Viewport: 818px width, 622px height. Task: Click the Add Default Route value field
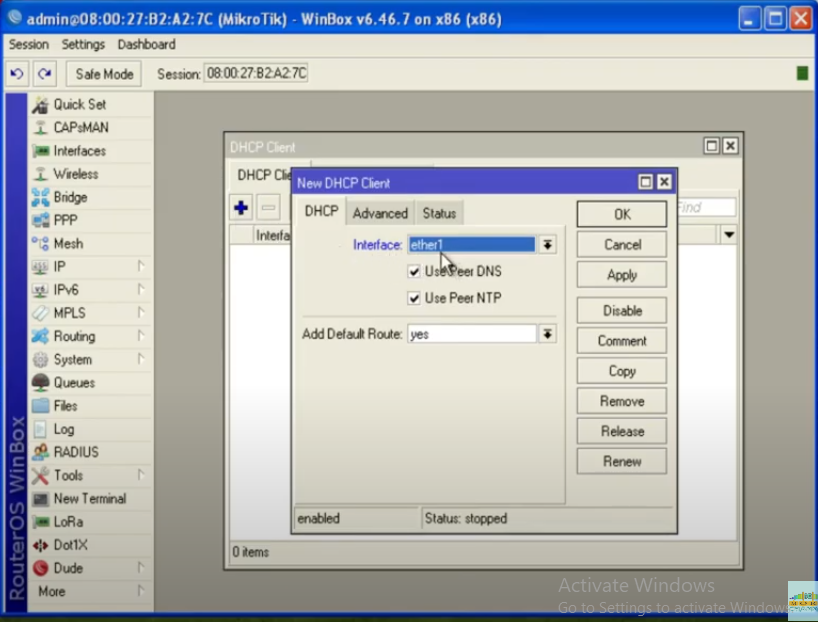[x=472, y=334]
